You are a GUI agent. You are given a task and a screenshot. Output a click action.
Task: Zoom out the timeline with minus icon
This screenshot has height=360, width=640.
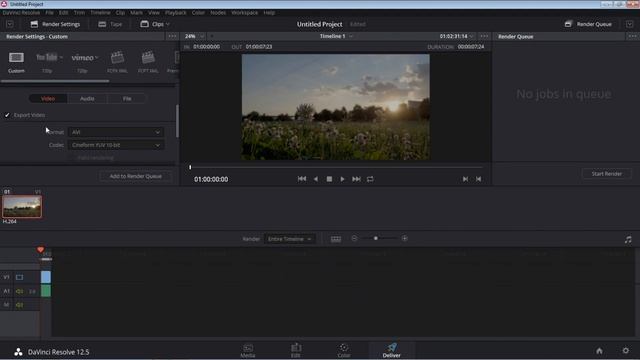pos(354,238)
